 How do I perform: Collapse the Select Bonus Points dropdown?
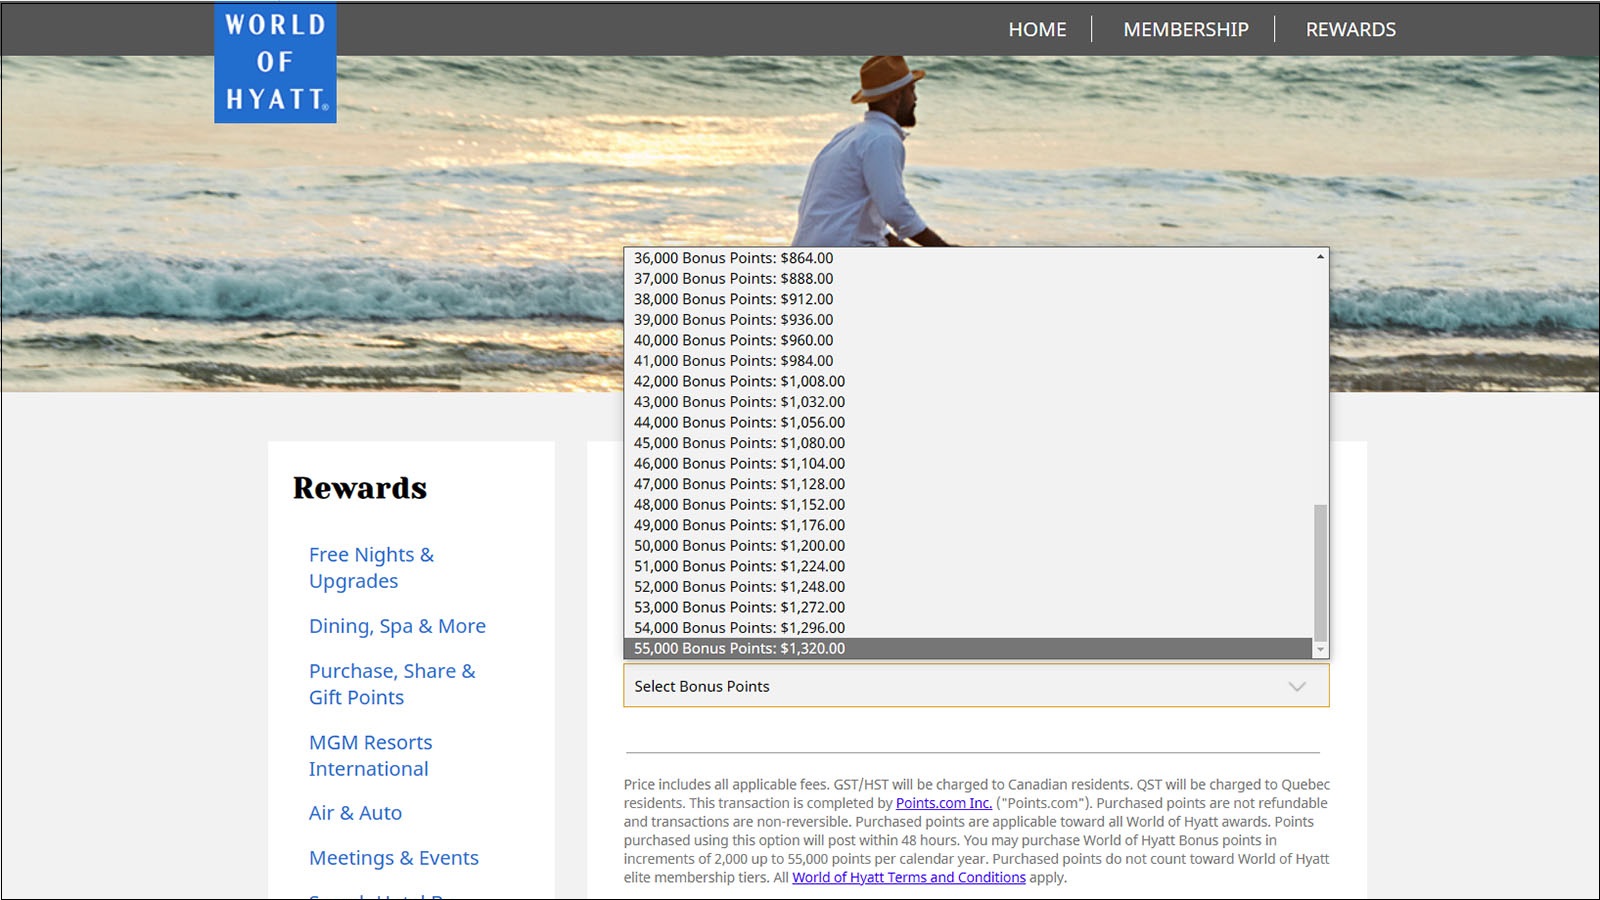[976, 686]
